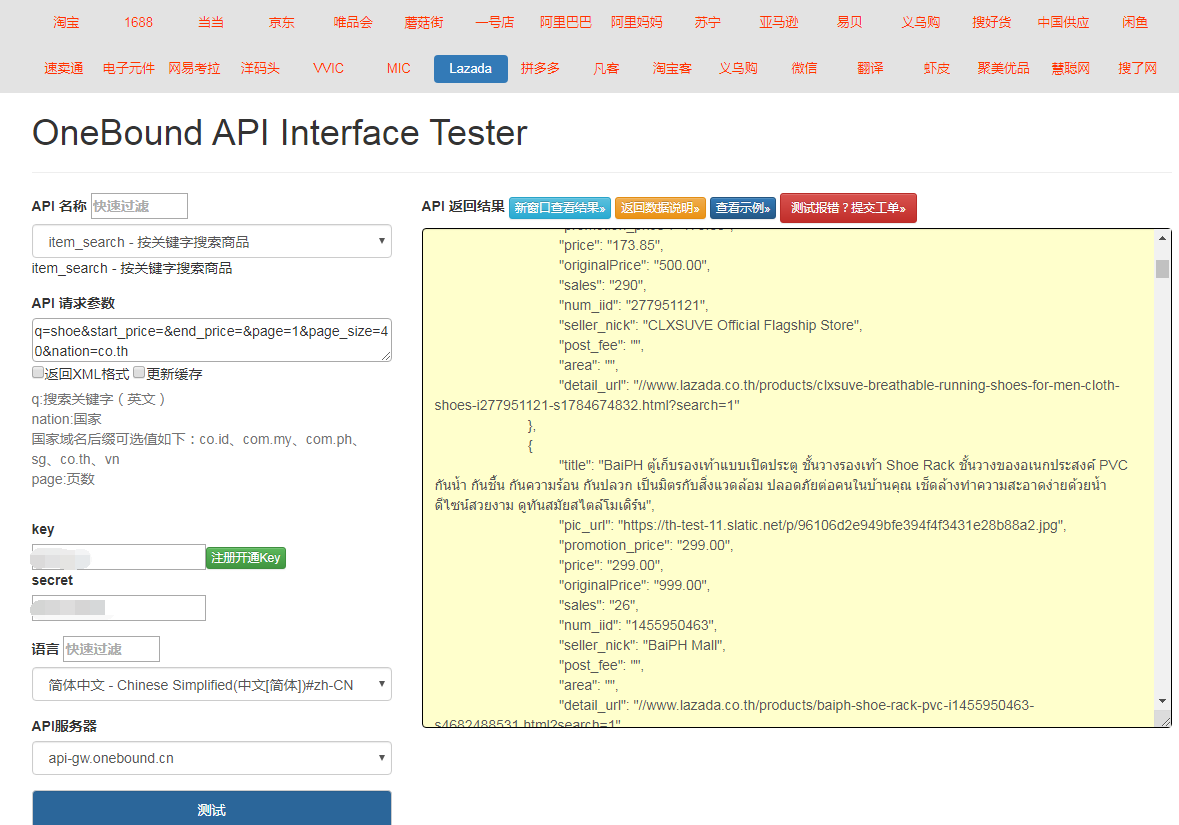Open the 淘宝客 tab
This screenshot has width=1179, height=825.
[671, 68]
